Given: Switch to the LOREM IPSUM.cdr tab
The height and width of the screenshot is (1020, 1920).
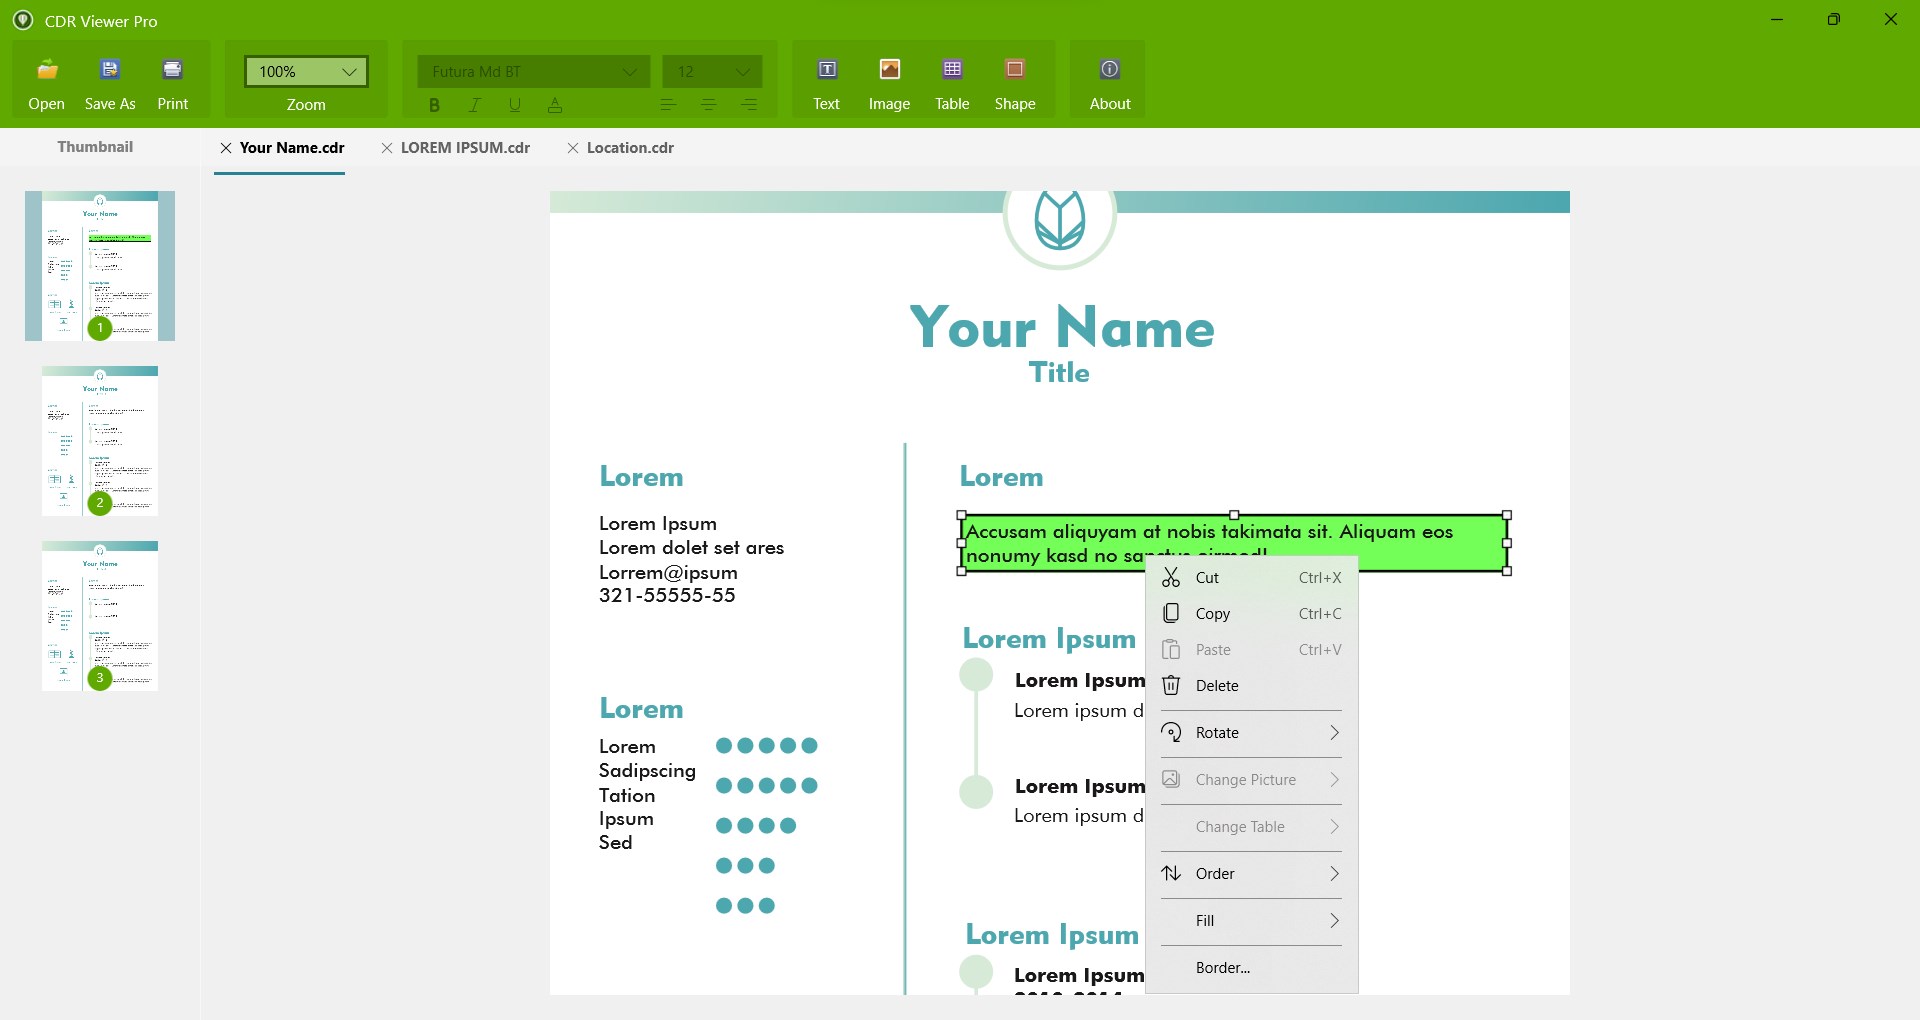Looking at the screenshot, I should (466, 147).
